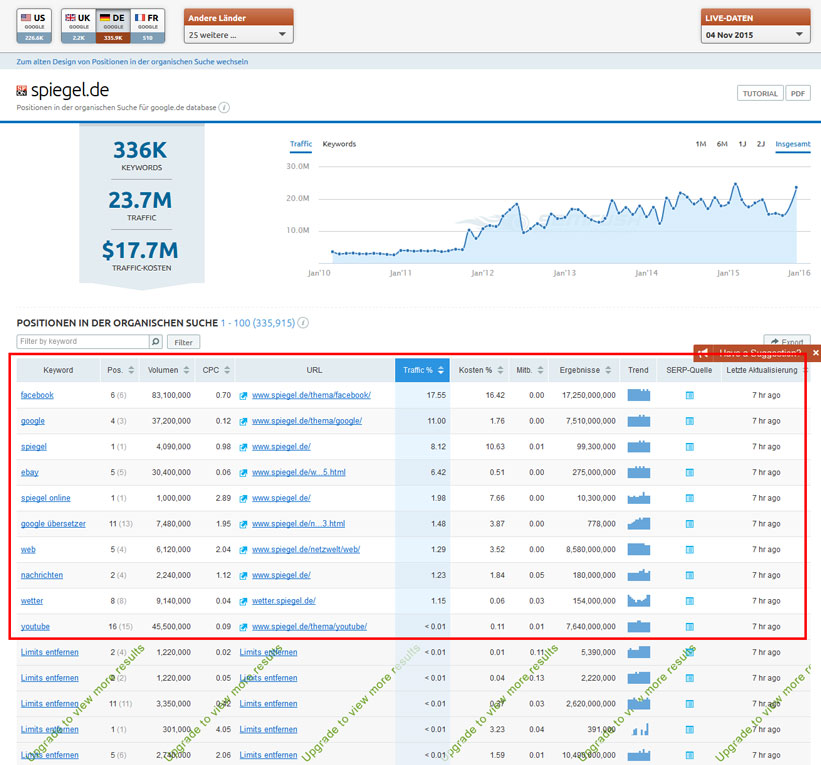
Task: Click the megaphone icon on suggestion banner
Action: [703, 353]
